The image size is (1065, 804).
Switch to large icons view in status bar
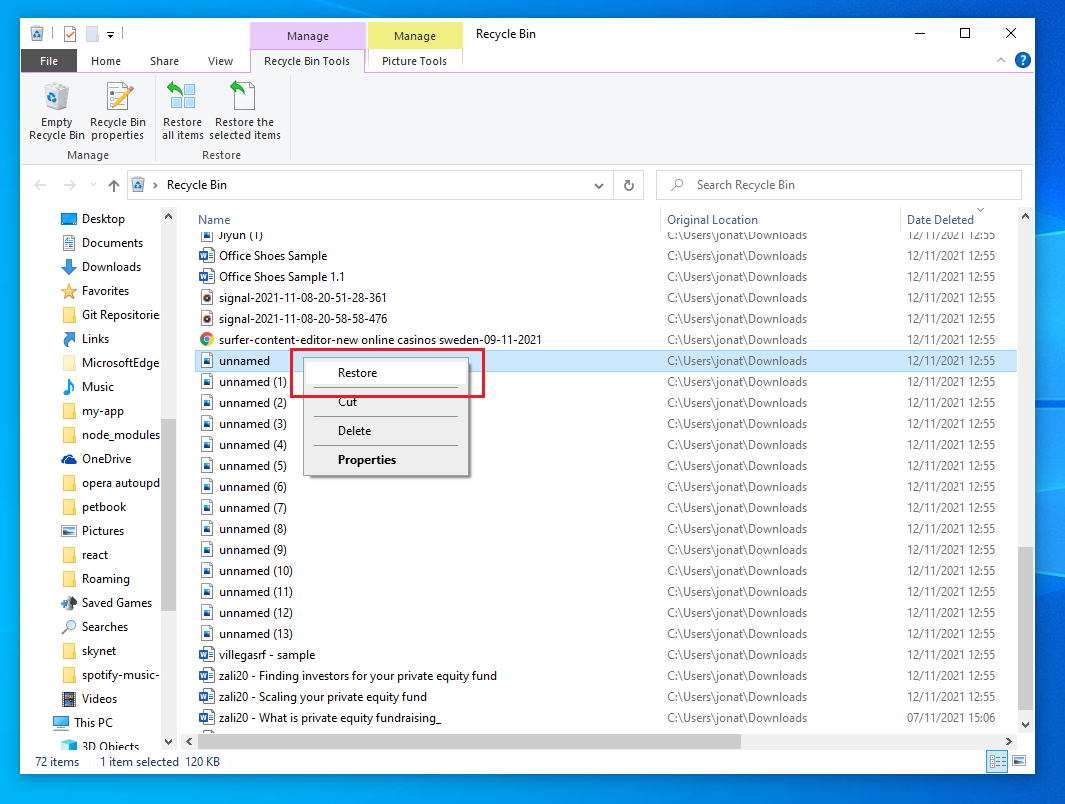(1018, 762)
